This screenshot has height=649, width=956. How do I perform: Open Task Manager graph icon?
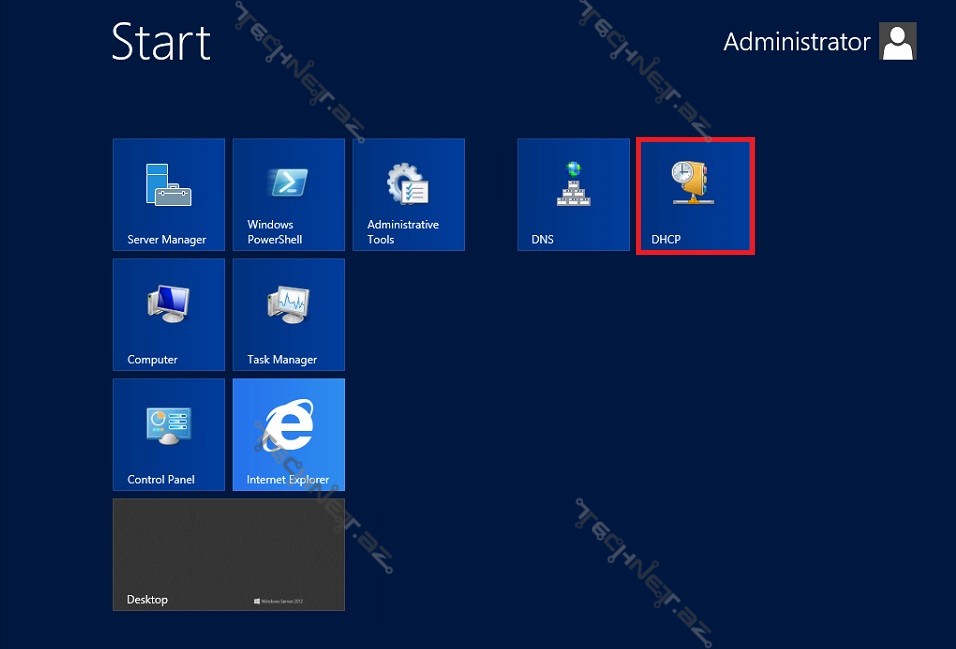coord(288,305)
